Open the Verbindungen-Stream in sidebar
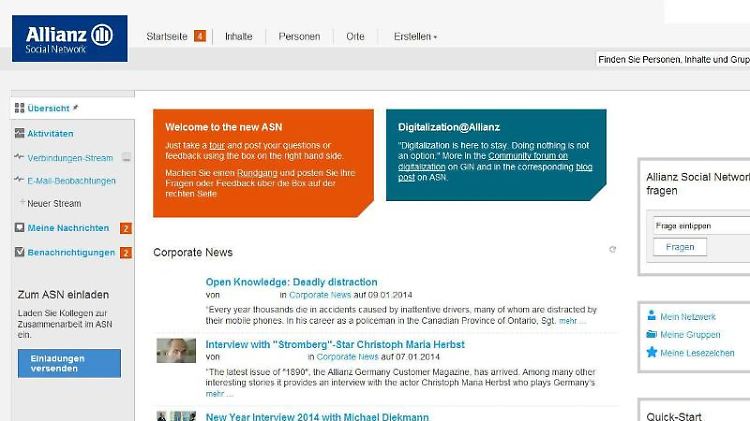 pyautogui.click(x=70, y=158)
